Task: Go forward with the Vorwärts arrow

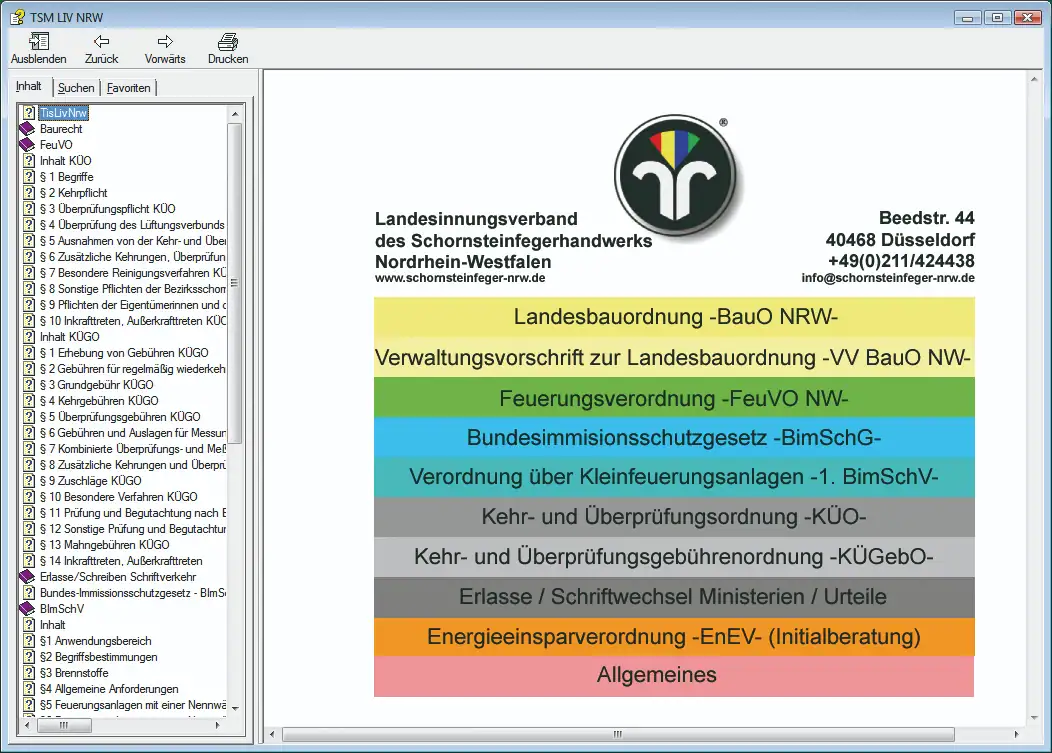Action: point(165,42)
